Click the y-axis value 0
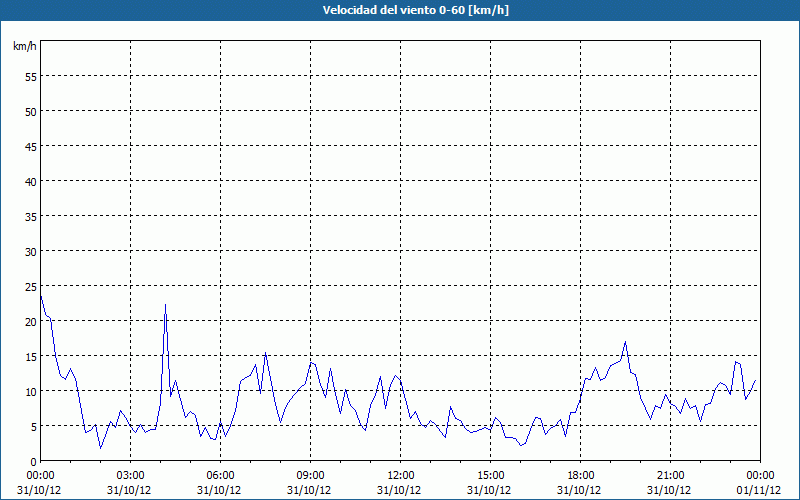Image resolution: width=800 pixels, height=500 pixels. tap(34, 462)
